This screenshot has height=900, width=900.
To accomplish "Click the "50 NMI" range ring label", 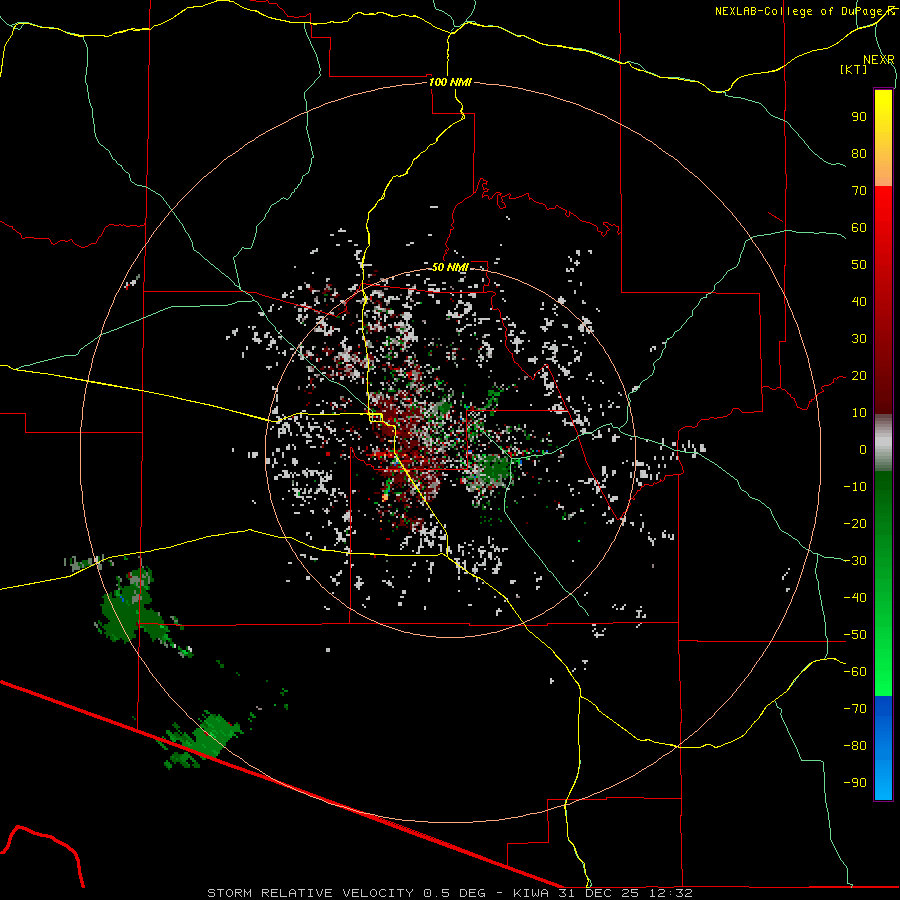I will click(450, 267).
